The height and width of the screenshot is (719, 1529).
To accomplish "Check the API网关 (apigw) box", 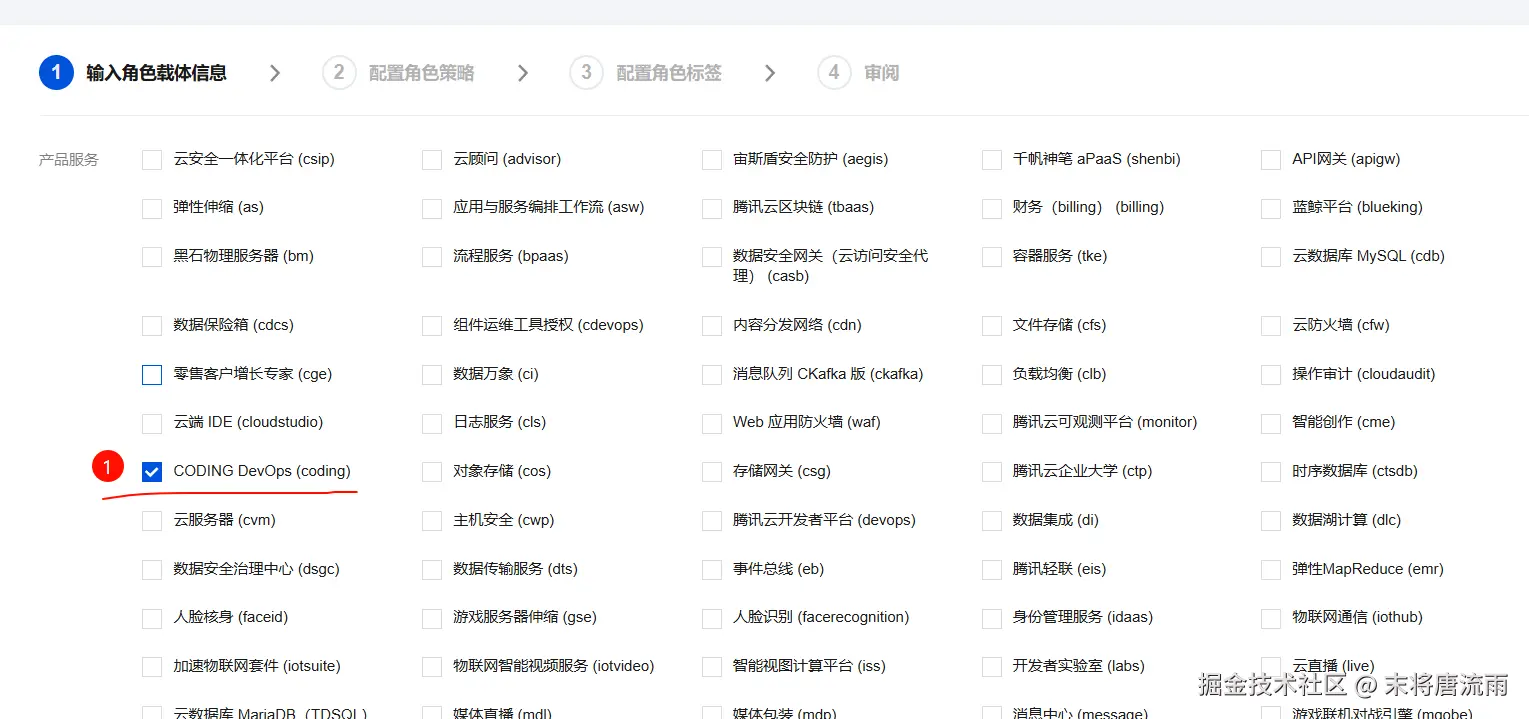I will click(1271, 160).
